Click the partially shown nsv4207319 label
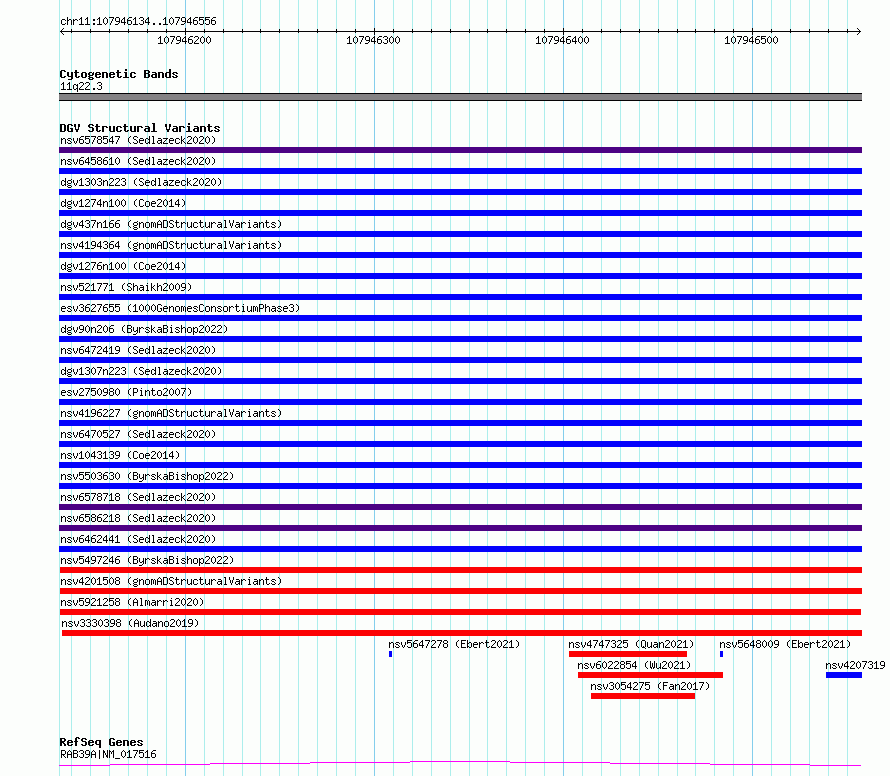 click(x=855, y=665)
